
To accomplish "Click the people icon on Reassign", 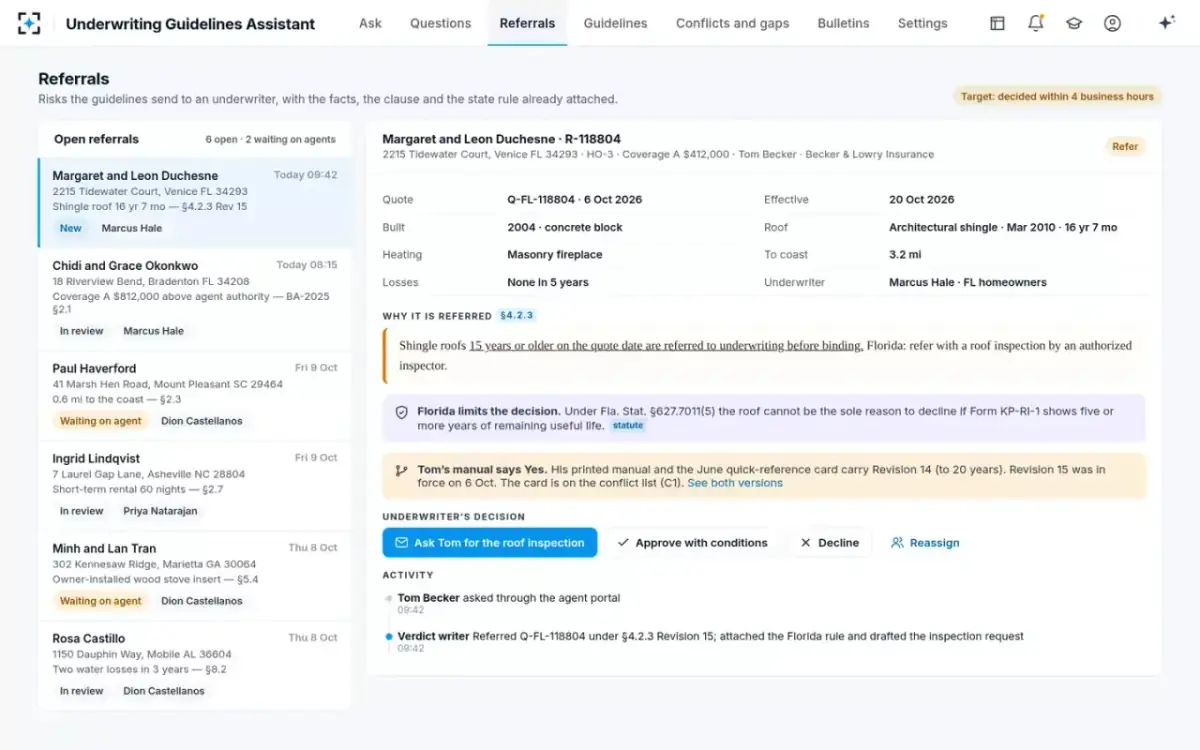I will coord(897,543).
